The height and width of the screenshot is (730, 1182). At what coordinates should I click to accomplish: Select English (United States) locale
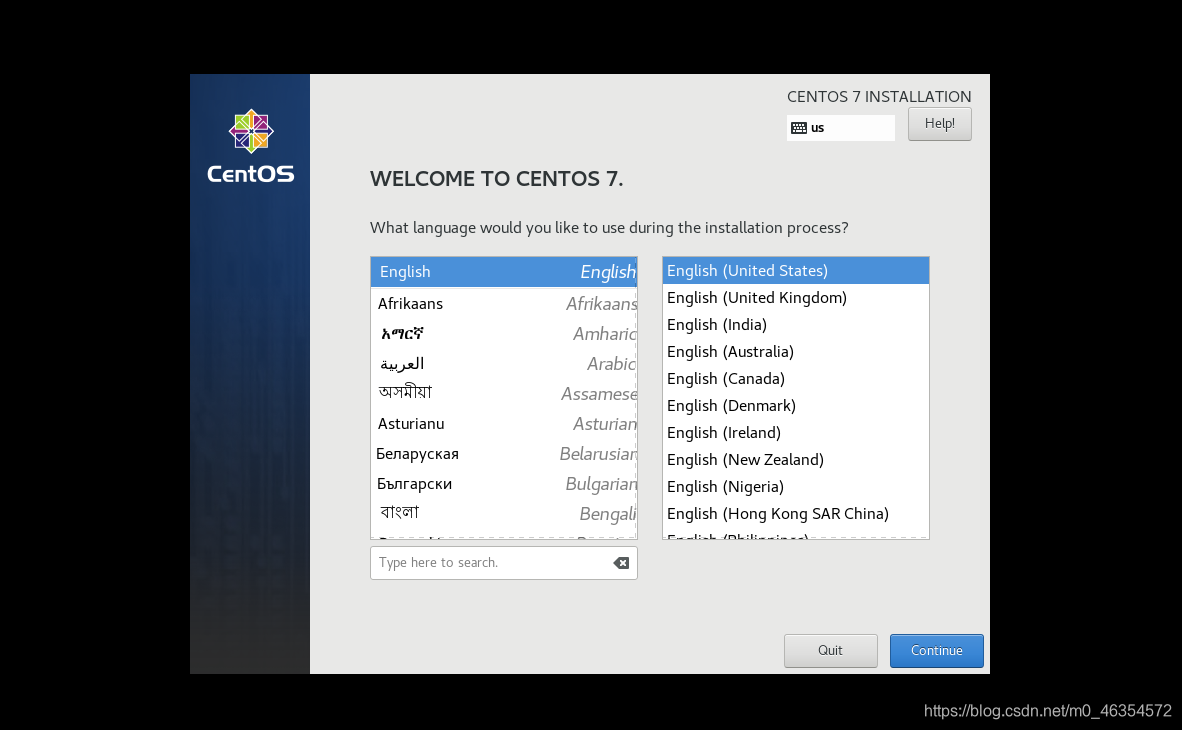point(795,271)
